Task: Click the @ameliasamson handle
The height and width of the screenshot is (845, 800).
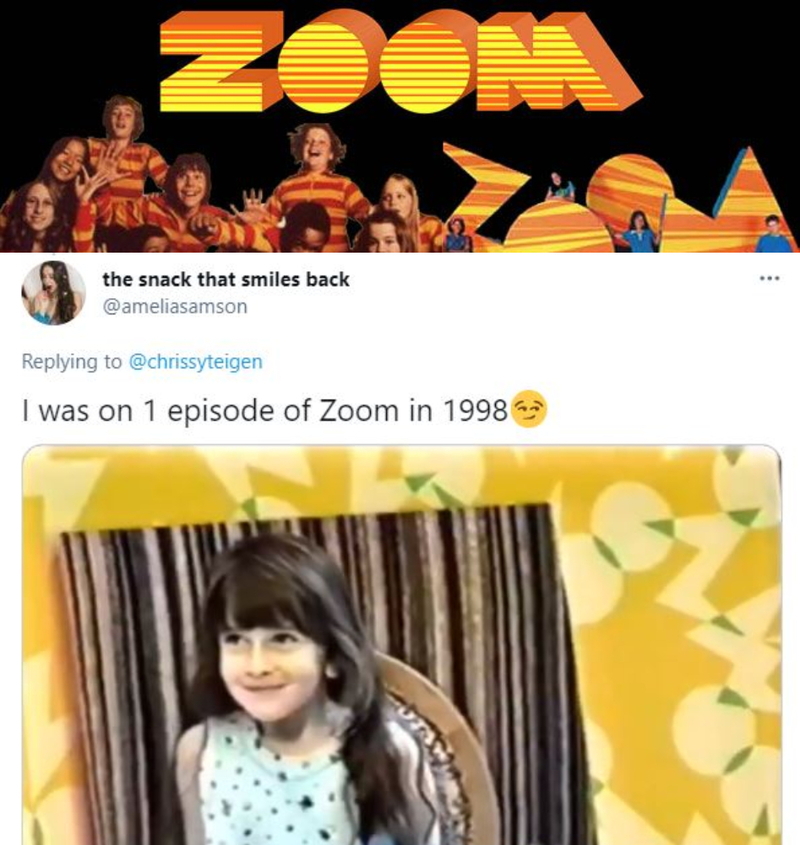Action: (175, 307)
